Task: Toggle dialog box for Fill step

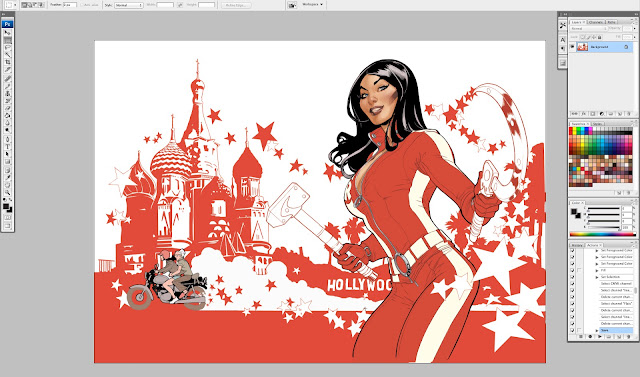Action: tap(579, 270)
